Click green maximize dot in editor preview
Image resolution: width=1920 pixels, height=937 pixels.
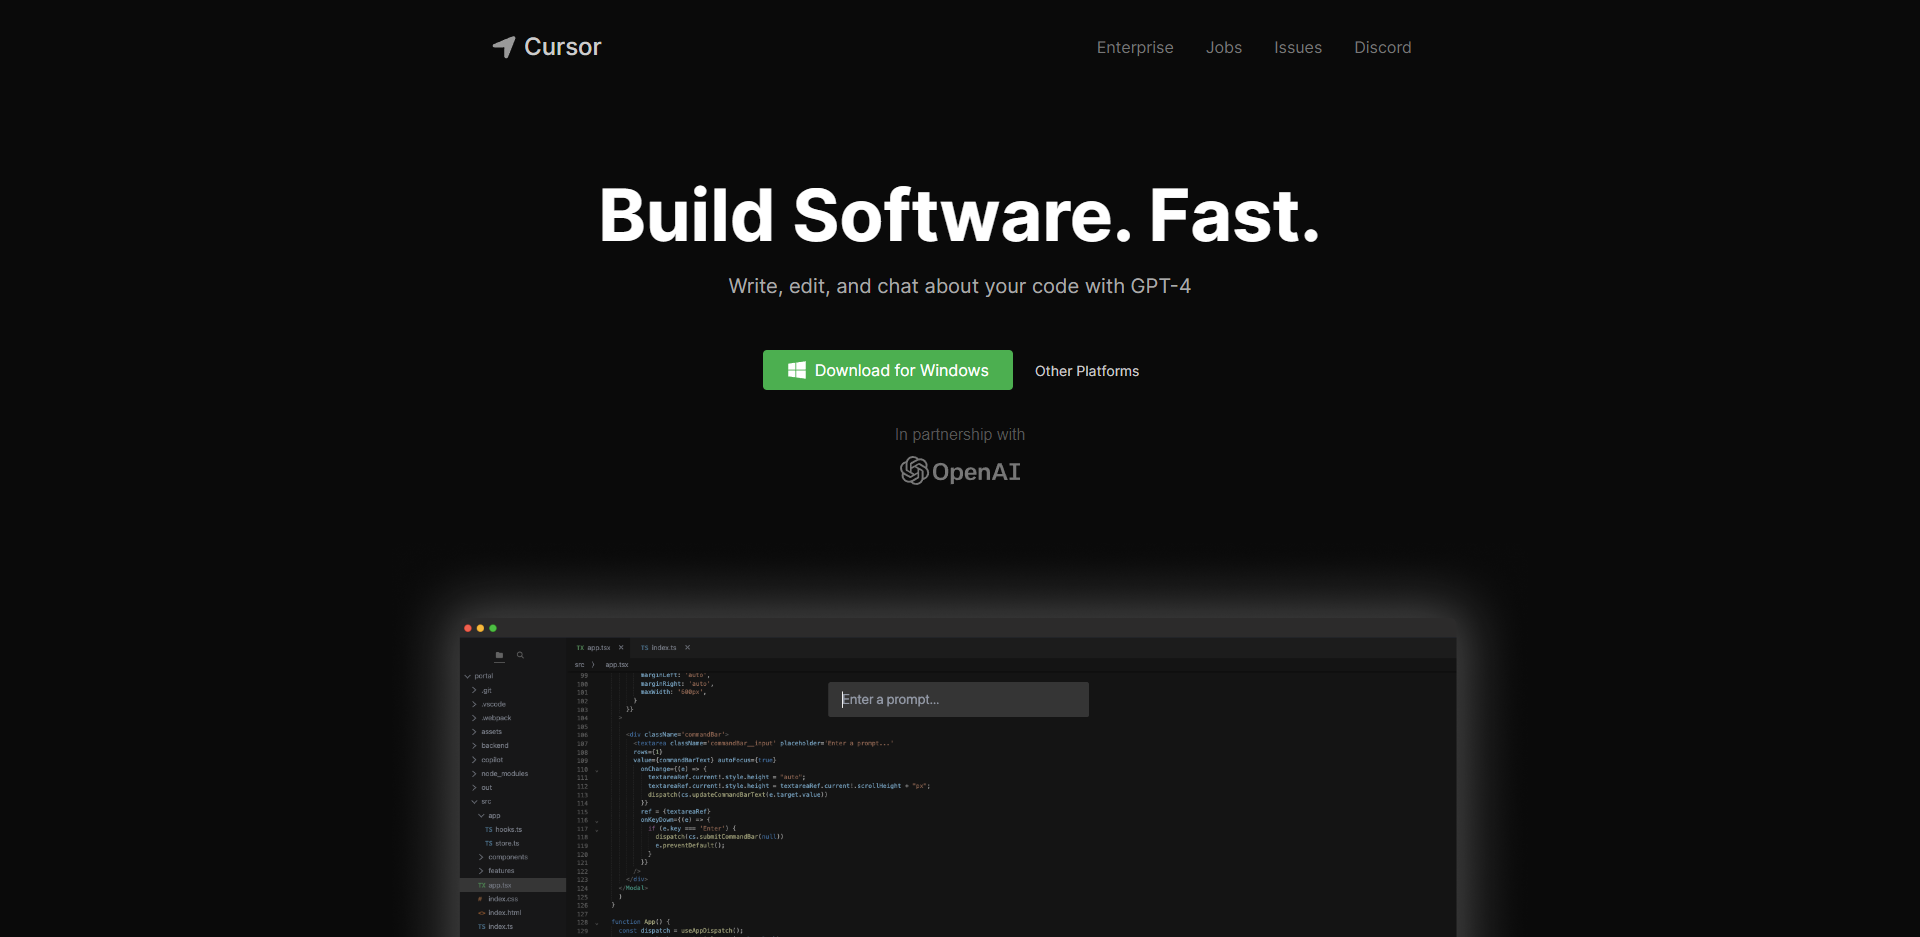point(493,628)
